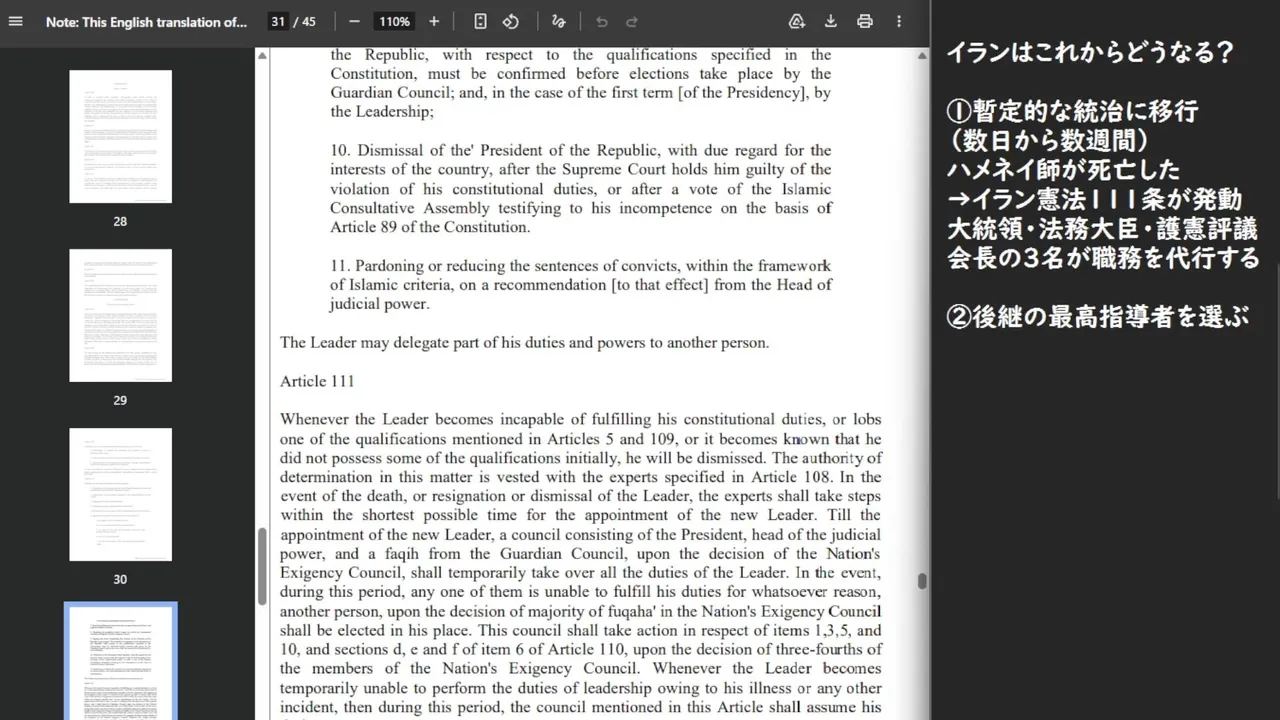Image resolution: width=1280 pixels, height=720 pixels.
Task: Open page 28 thumbnail
Action: 120,137
